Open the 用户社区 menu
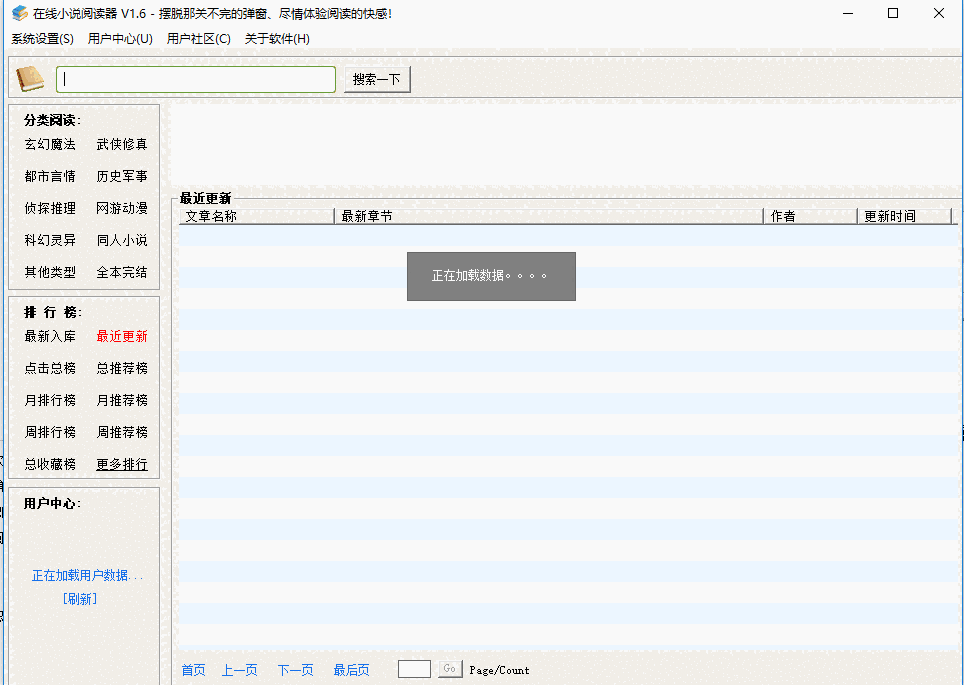The width and height of the screenshot is (964, 685). (198, 39)
